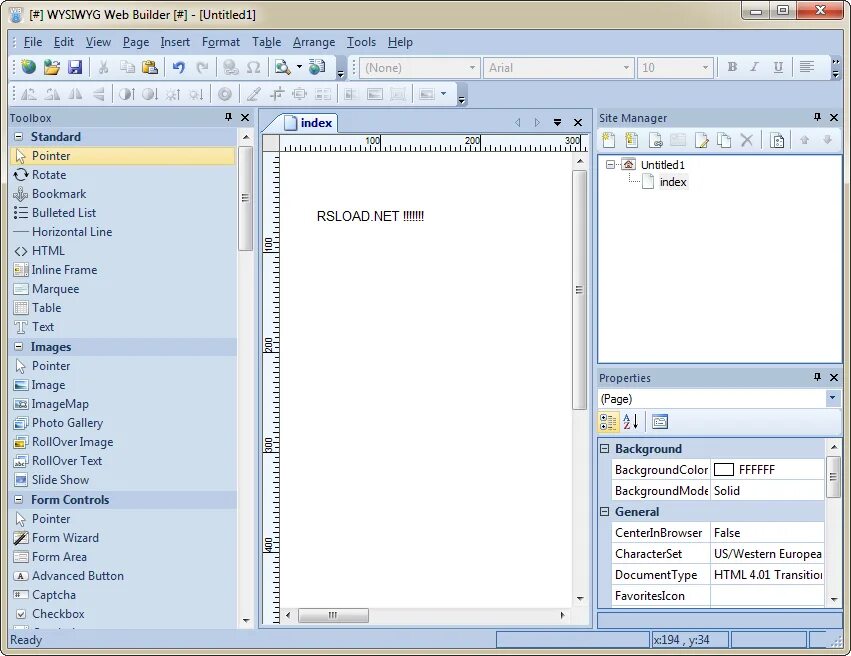The image size is (851, 656).
Task: Select the Rotate tool in Toolbox
Action: [x=123, y=175]
